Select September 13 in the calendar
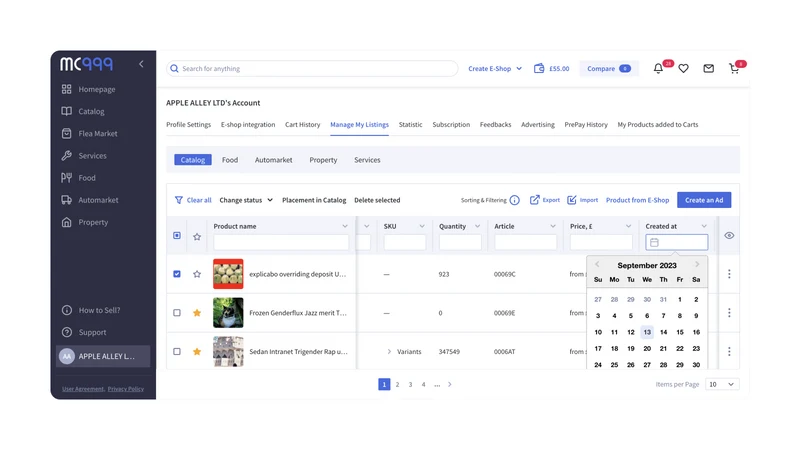 pyautogui.click(x=647, y=332)
